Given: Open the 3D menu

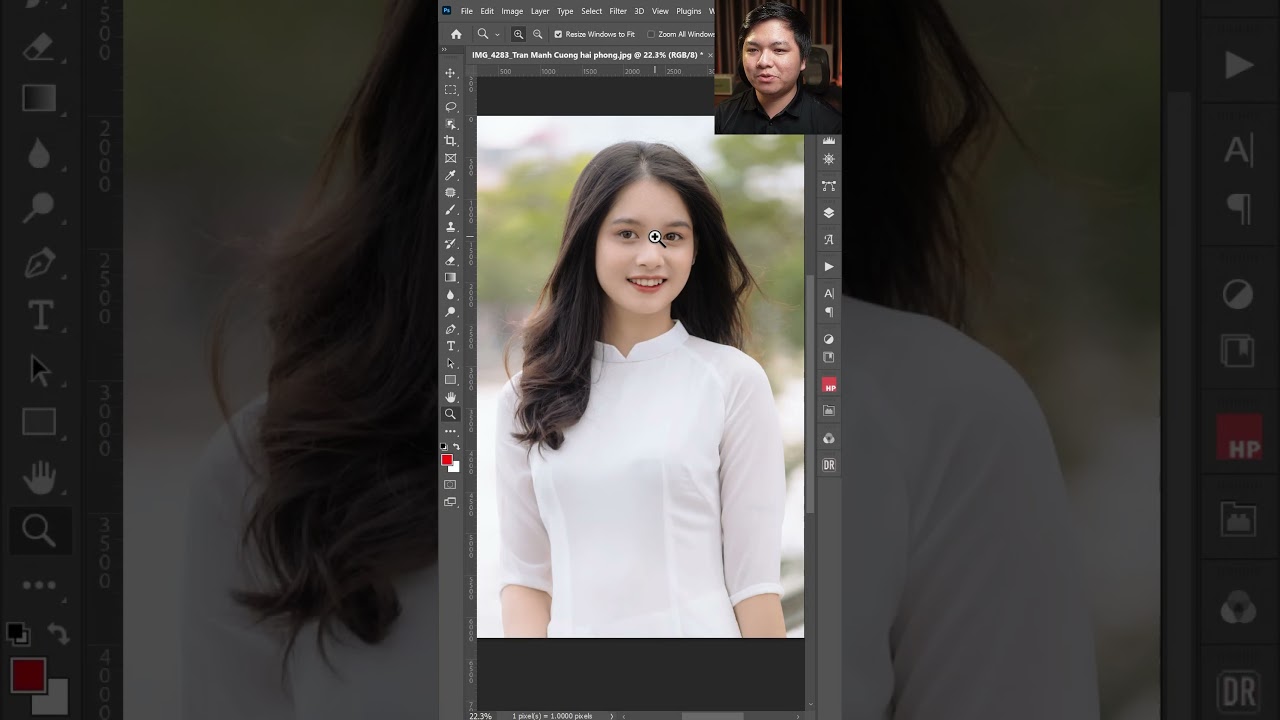Looking at the screenshot, I should (x=639, y=11).
